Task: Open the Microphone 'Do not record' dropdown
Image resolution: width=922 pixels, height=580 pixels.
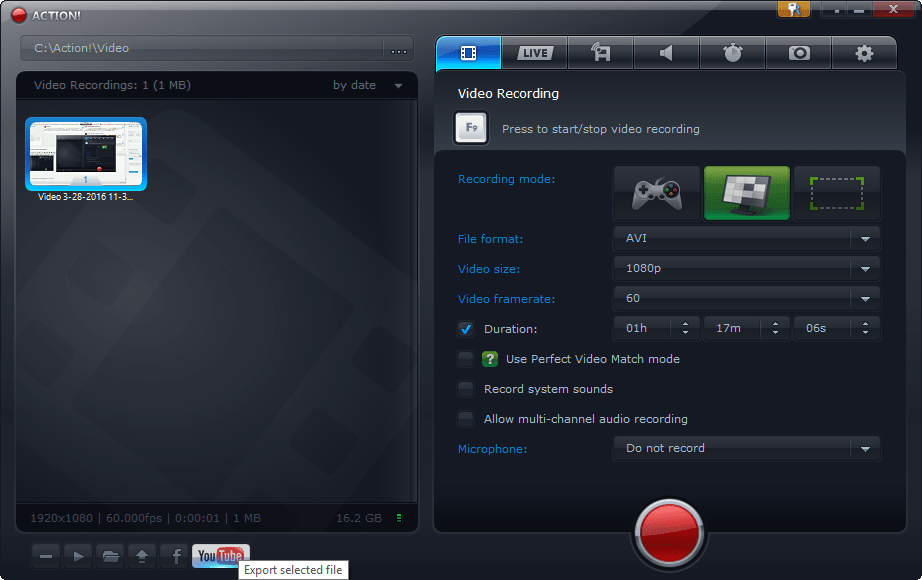Action: click(747, 448)
